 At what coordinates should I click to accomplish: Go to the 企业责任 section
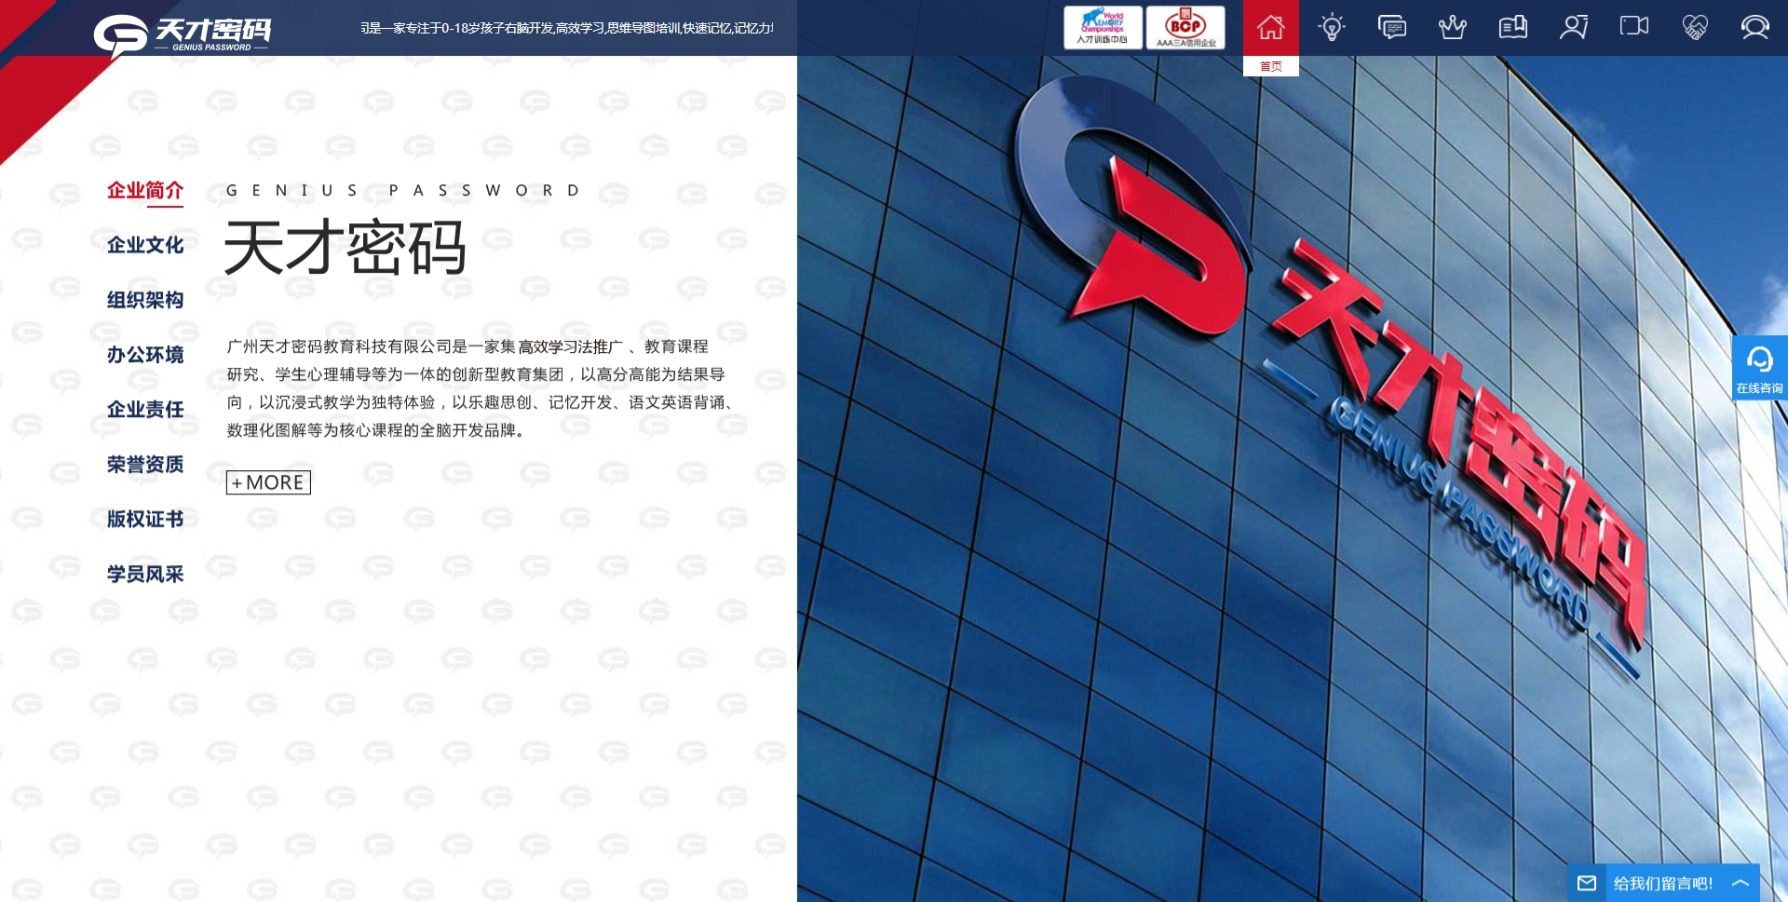point(145,410)
